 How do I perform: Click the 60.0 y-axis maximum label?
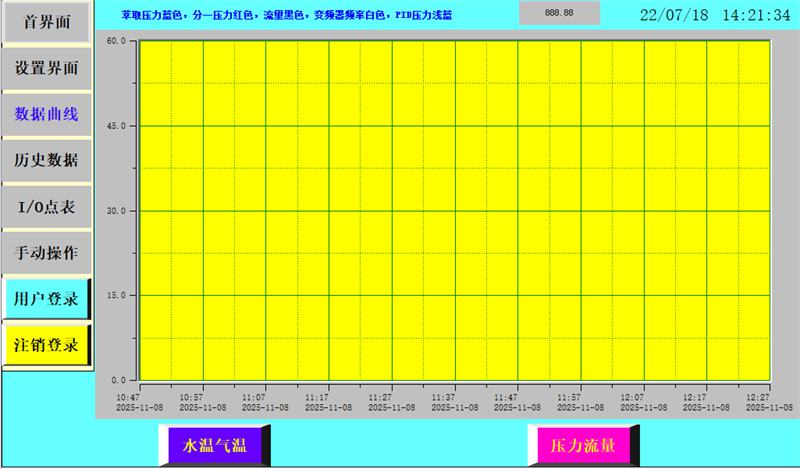[115, 41]
